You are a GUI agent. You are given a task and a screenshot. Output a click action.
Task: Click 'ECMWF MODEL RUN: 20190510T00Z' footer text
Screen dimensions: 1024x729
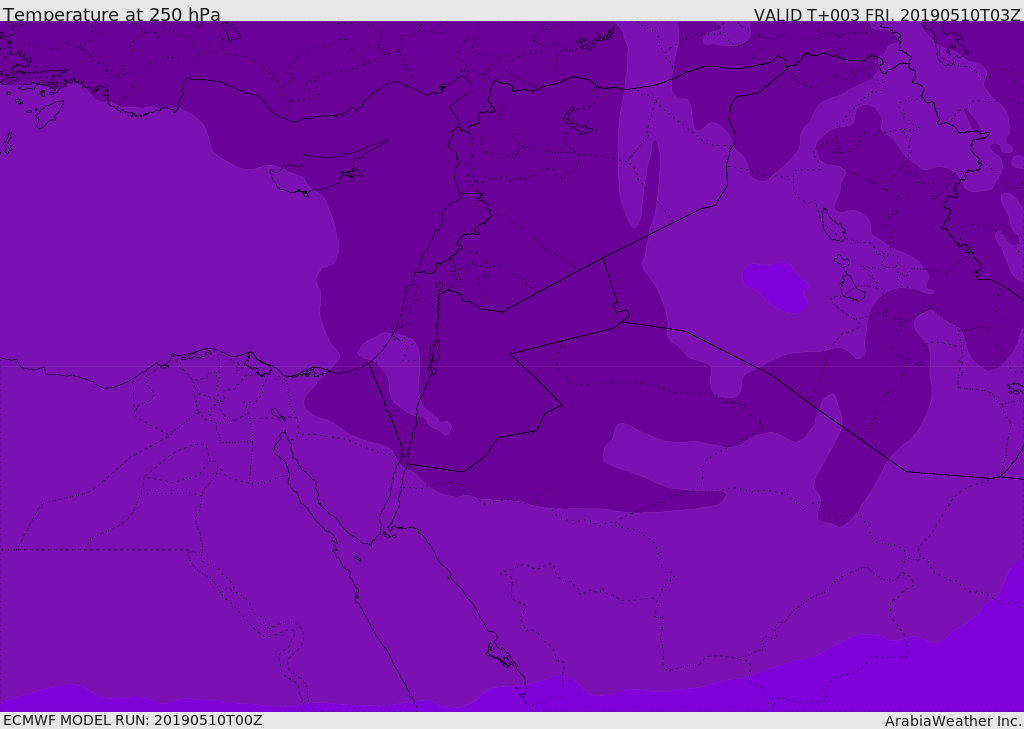pos(133,721)
